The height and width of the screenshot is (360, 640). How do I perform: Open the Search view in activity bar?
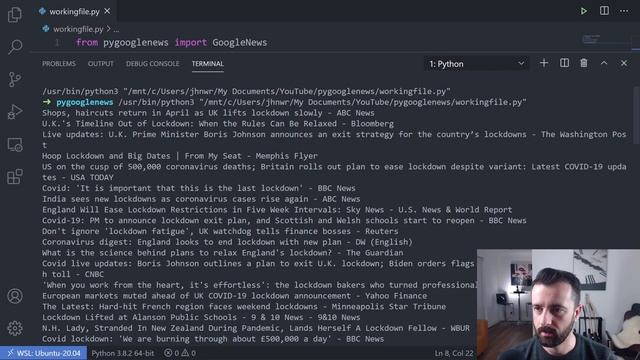pyautogui.click(x=15, y=47)
